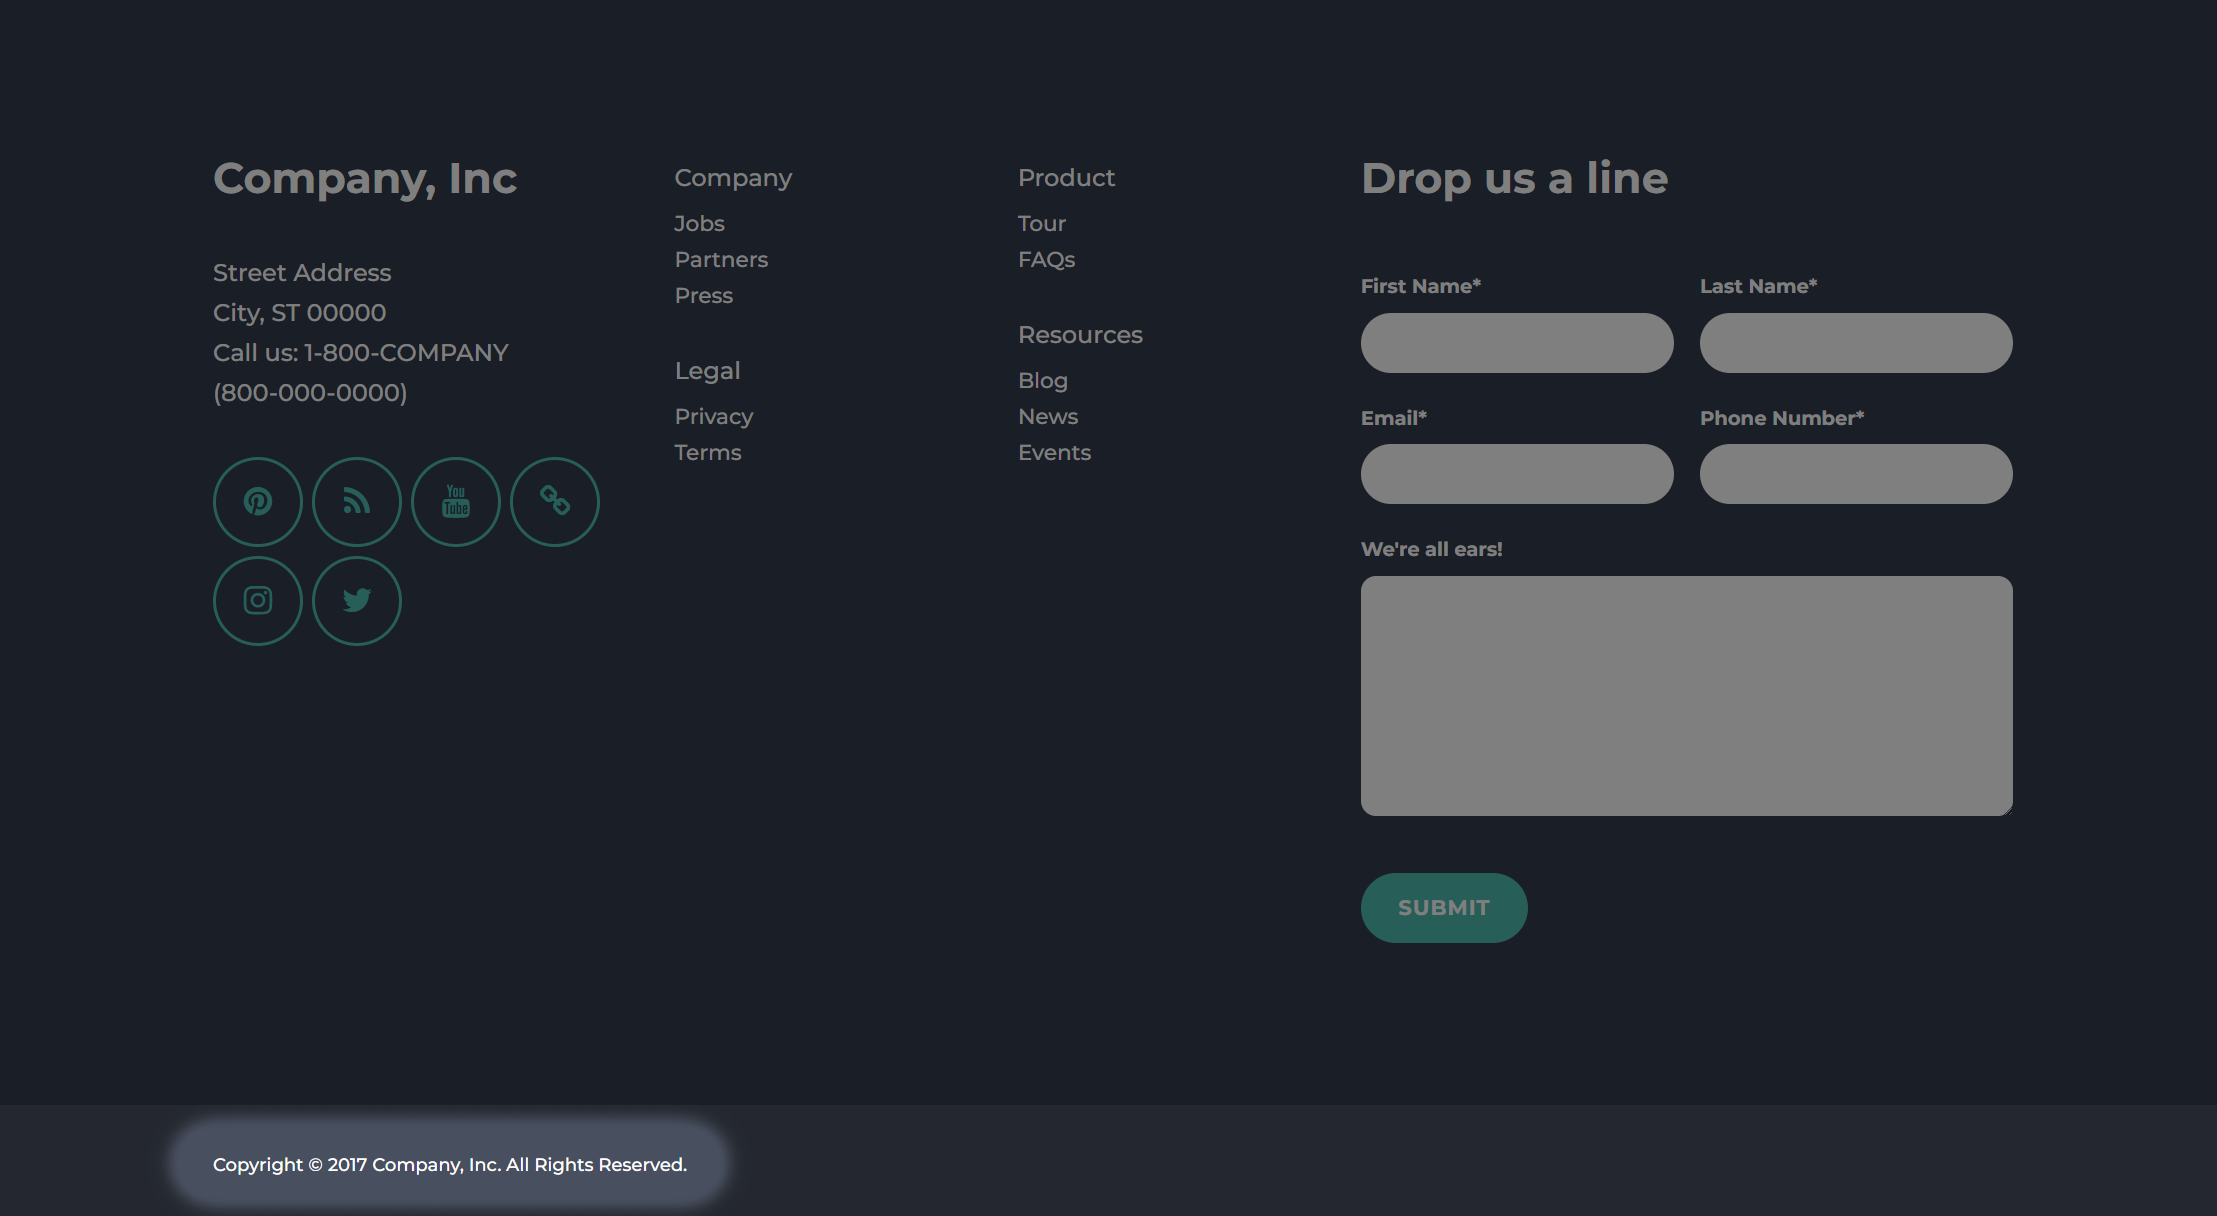Open the Press link
Image resolution: width=2217 pixels, height=1216 pixels.
pyautogui.click(x=703, y=295)
